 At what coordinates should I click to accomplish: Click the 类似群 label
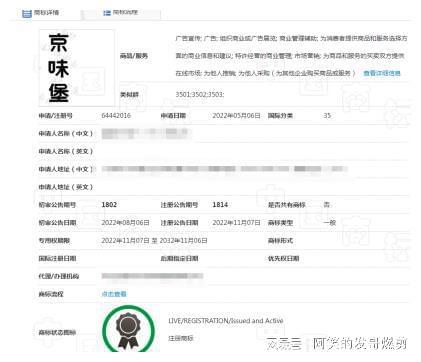(x=129, y=95)
